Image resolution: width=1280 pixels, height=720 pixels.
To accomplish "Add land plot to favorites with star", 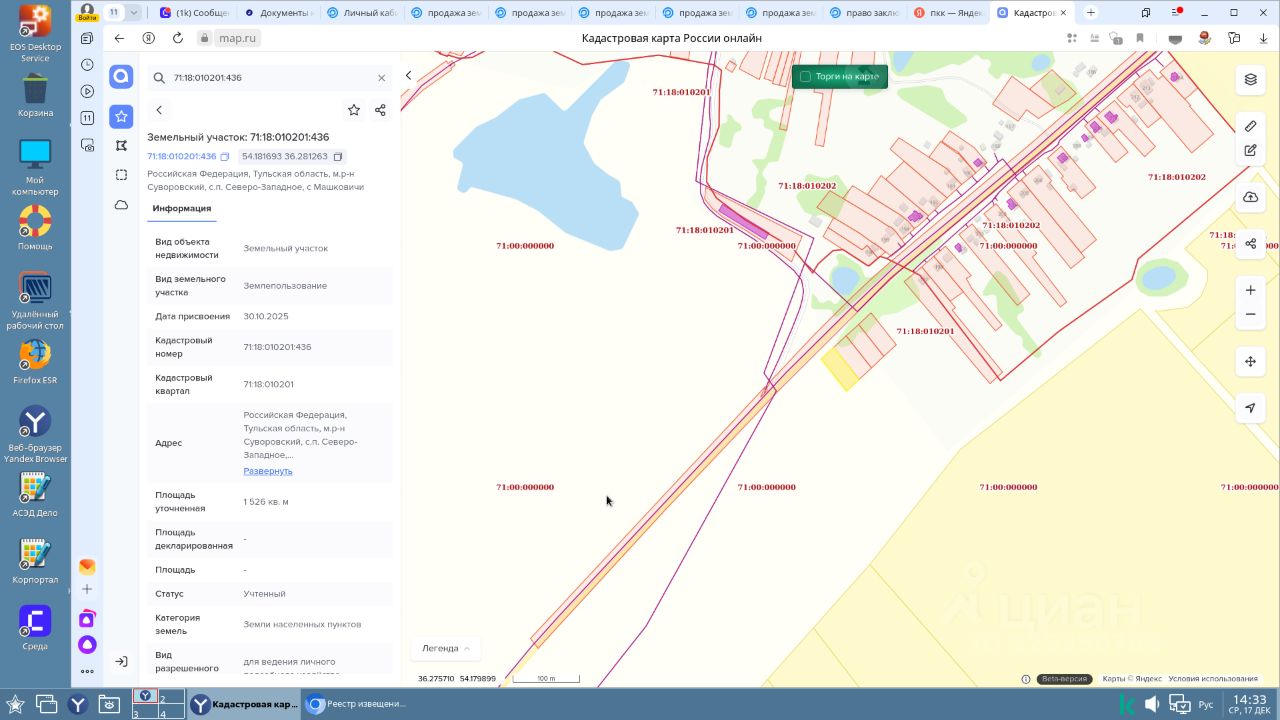I will [353, 110].
